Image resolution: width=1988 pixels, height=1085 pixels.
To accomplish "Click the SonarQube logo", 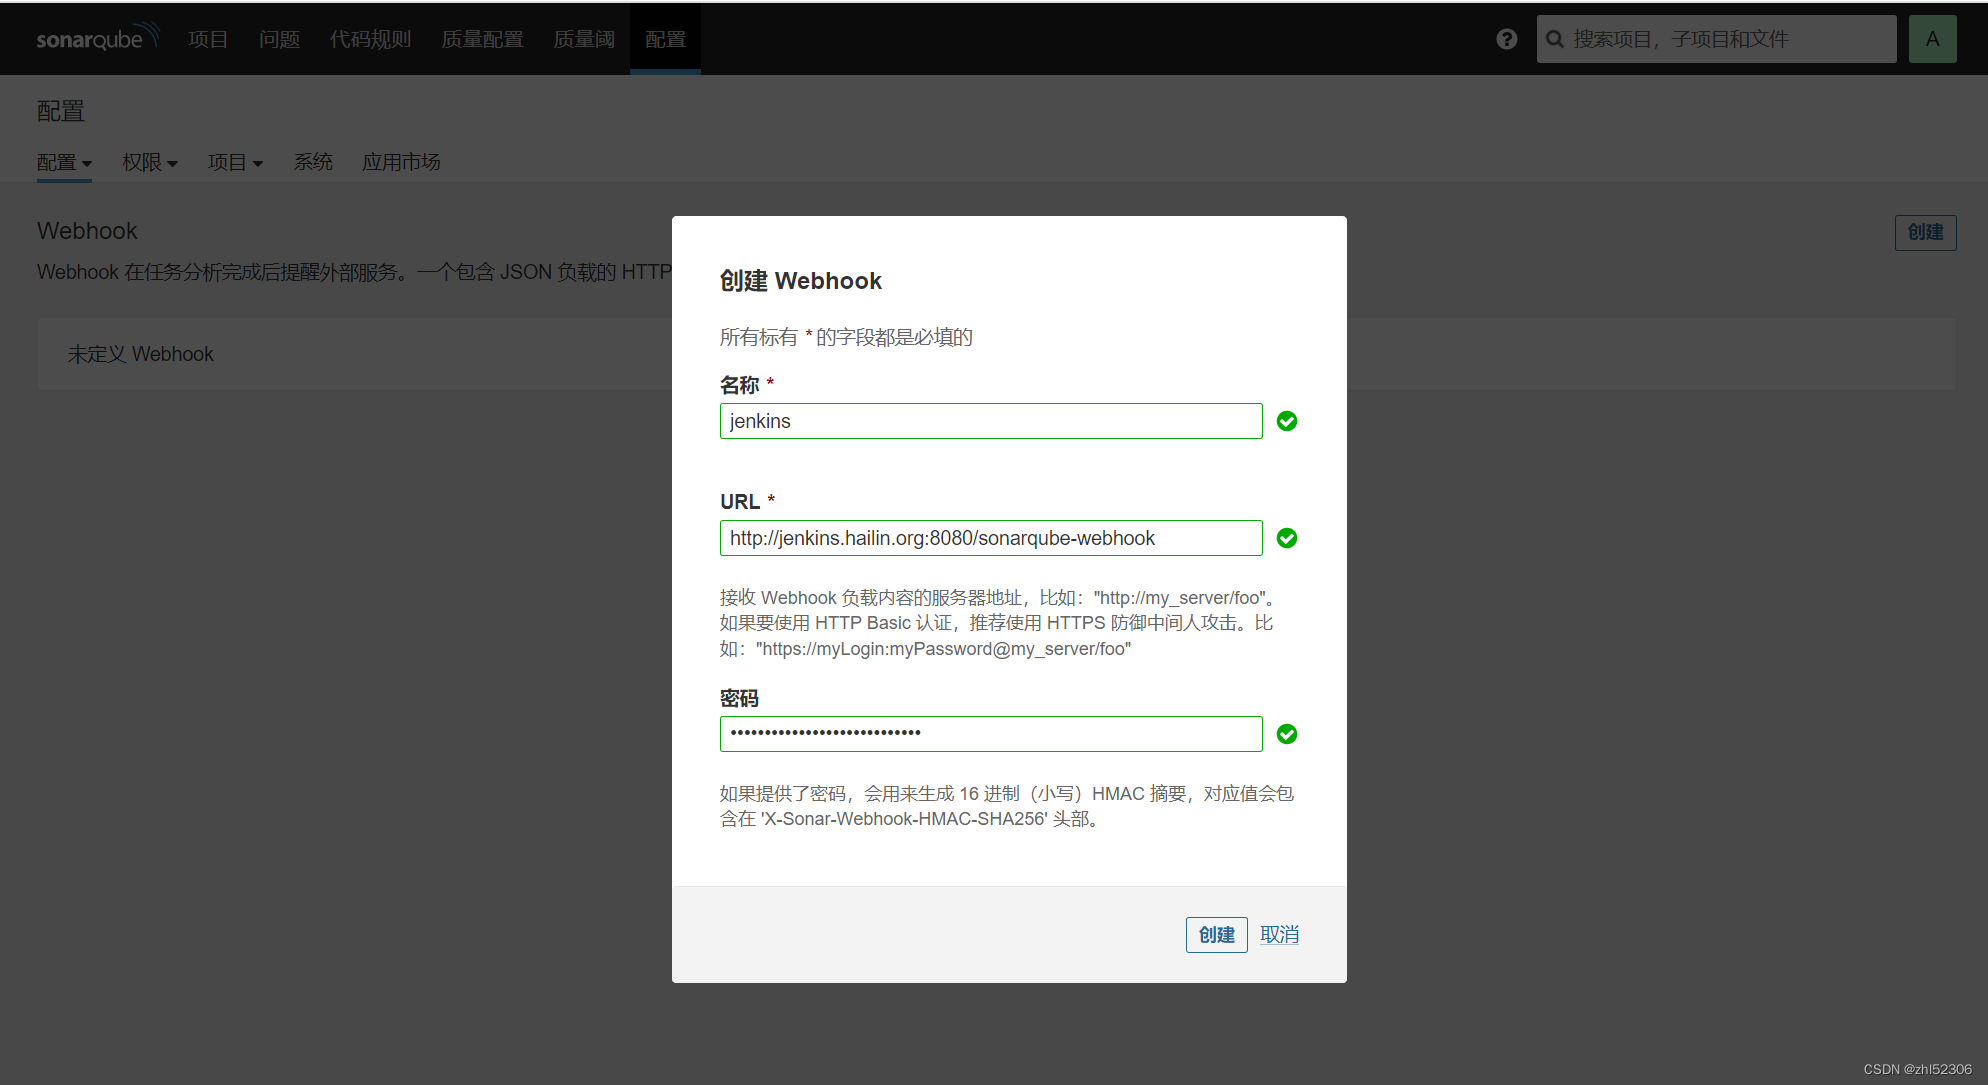I will click(x=97, y=38).
